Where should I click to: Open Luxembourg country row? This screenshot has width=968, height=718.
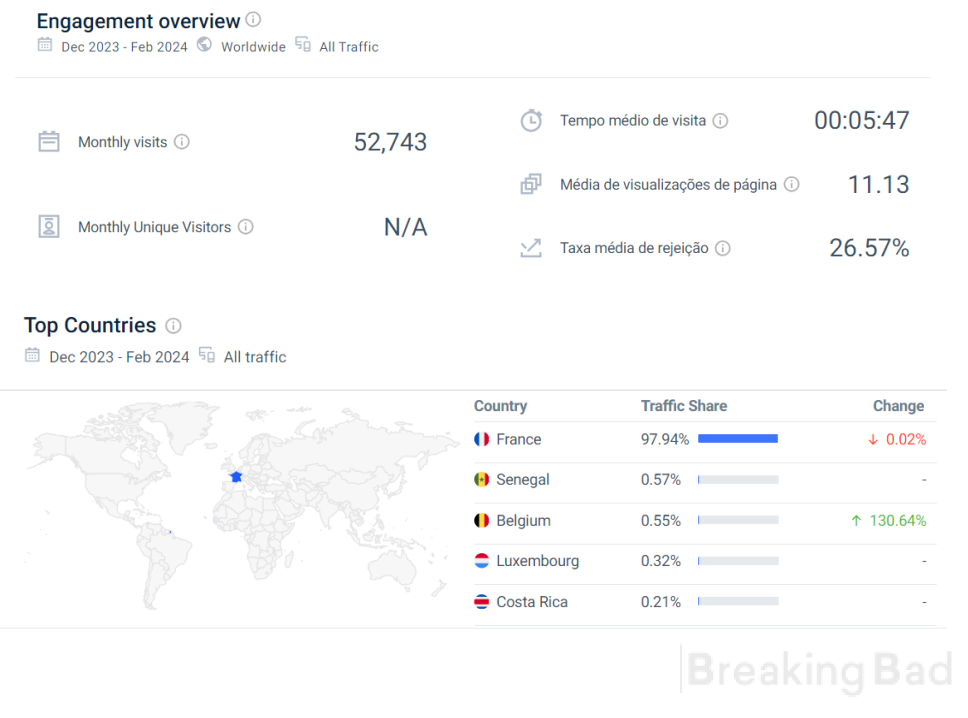(x=705, y=561)
